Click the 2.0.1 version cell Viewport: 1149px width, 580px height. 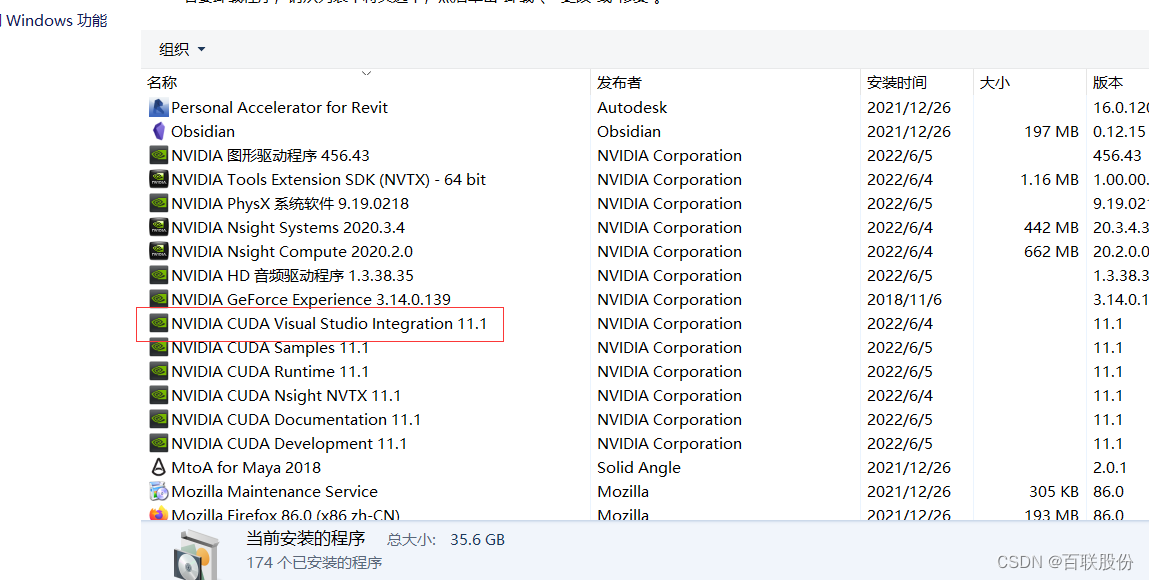[x=1109, y=467]
